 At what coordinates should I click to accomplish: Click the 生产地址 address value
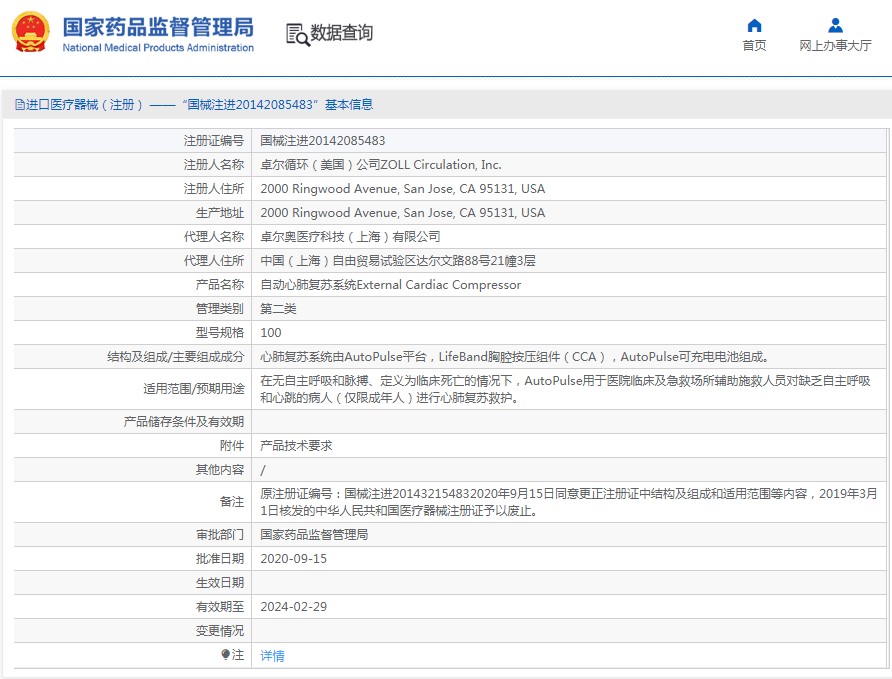(x=403, y=213)
